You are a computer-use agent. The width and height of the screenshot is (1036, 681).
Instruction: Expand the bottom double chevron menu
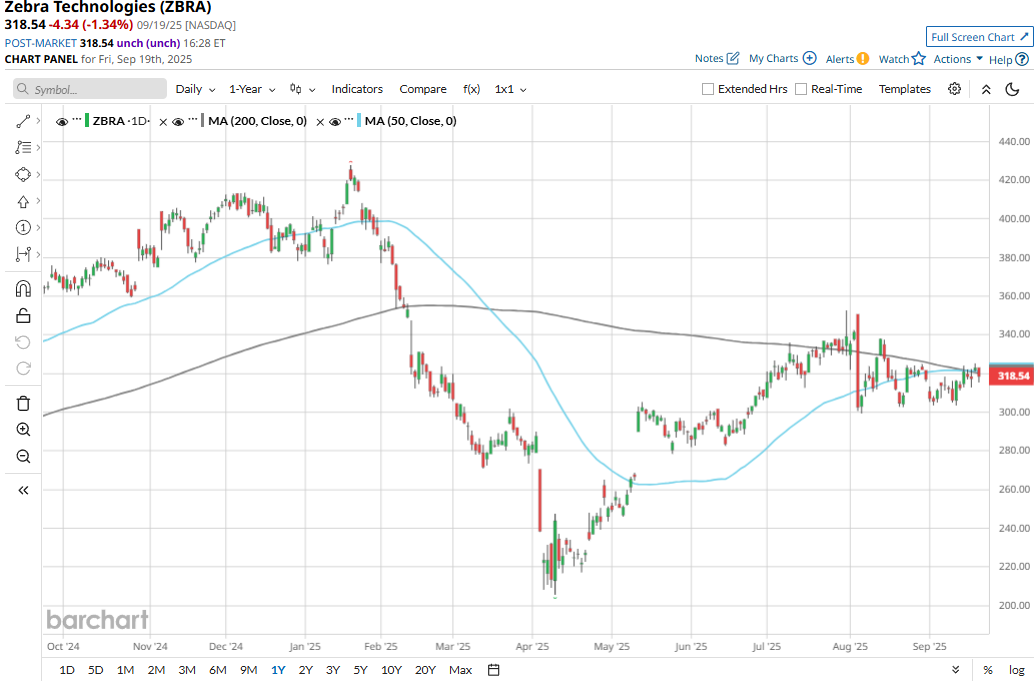pos(955,670)
